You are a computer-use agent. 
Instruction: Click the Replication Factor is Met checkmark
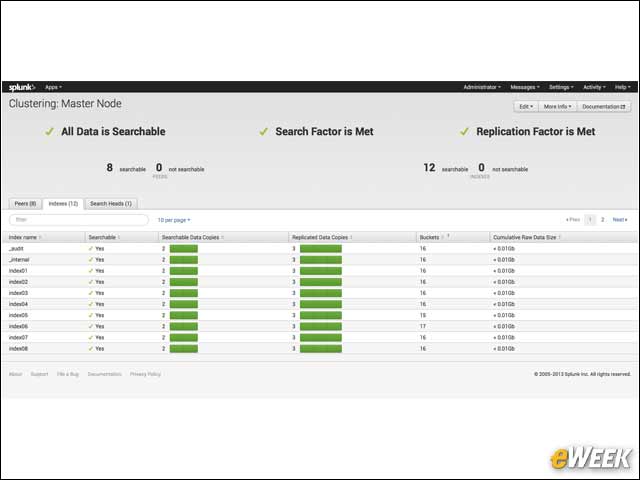pos(464,131)
